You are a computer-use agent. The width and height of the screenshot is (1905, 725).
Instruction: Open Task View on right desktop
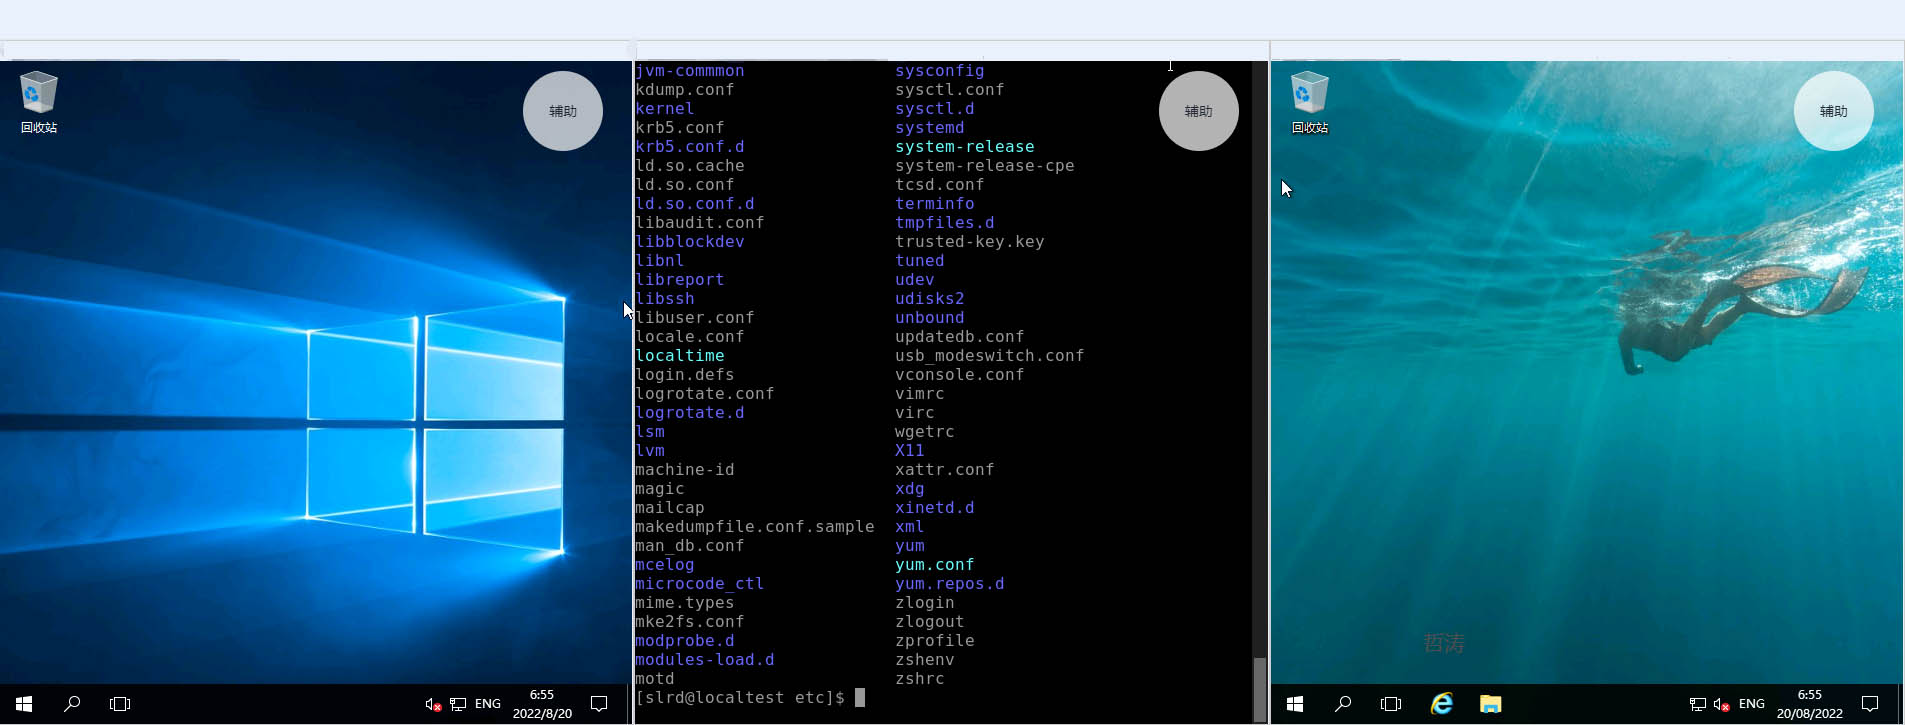click(1391, 704)
